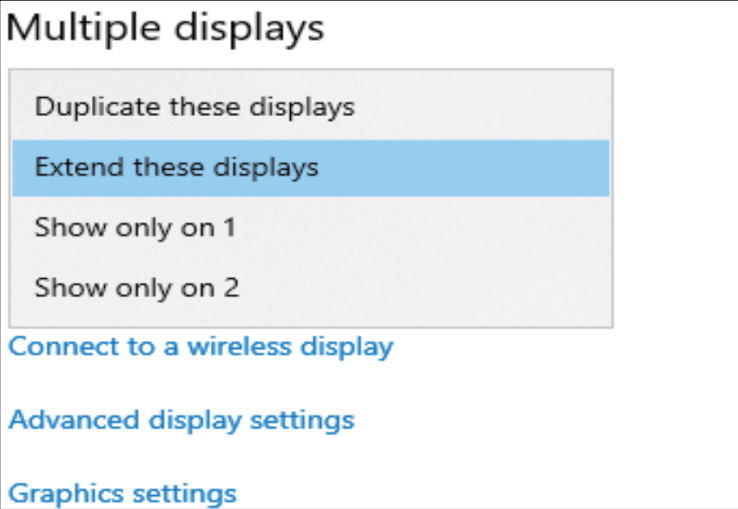Mirror screens using Duplicate these displays
738x509 pixels.
point(194,106)
